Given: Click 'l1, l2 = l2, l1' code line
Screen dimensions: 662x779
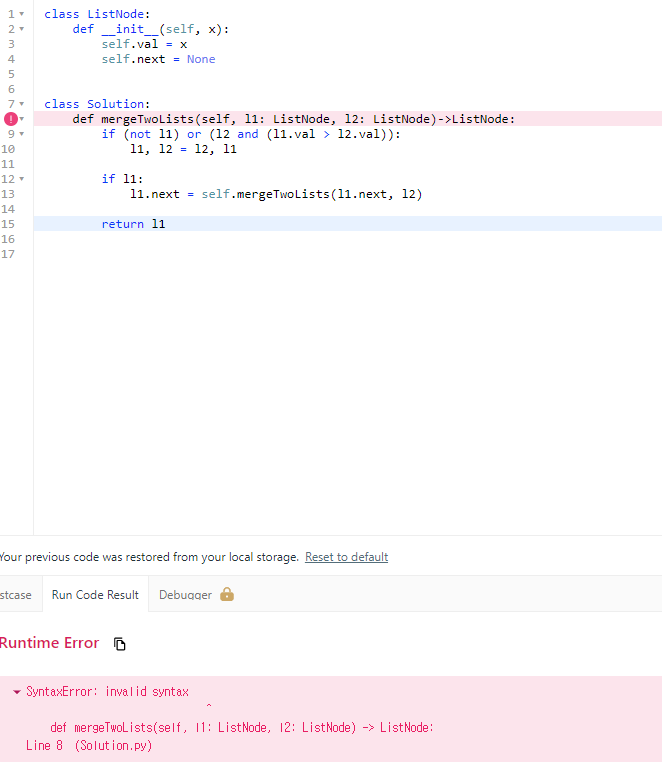Looking at the screenshot, I should (183, 149).
